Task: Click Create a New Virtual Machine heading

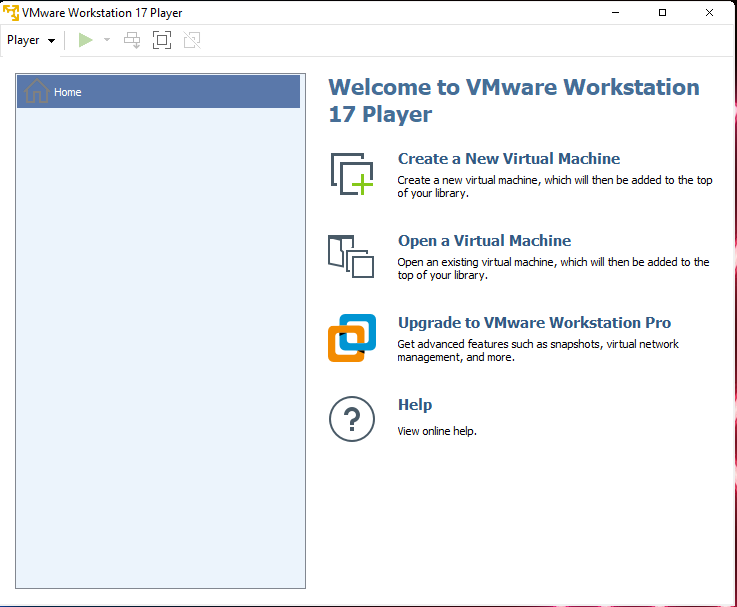Action: [x=509, y=159]
